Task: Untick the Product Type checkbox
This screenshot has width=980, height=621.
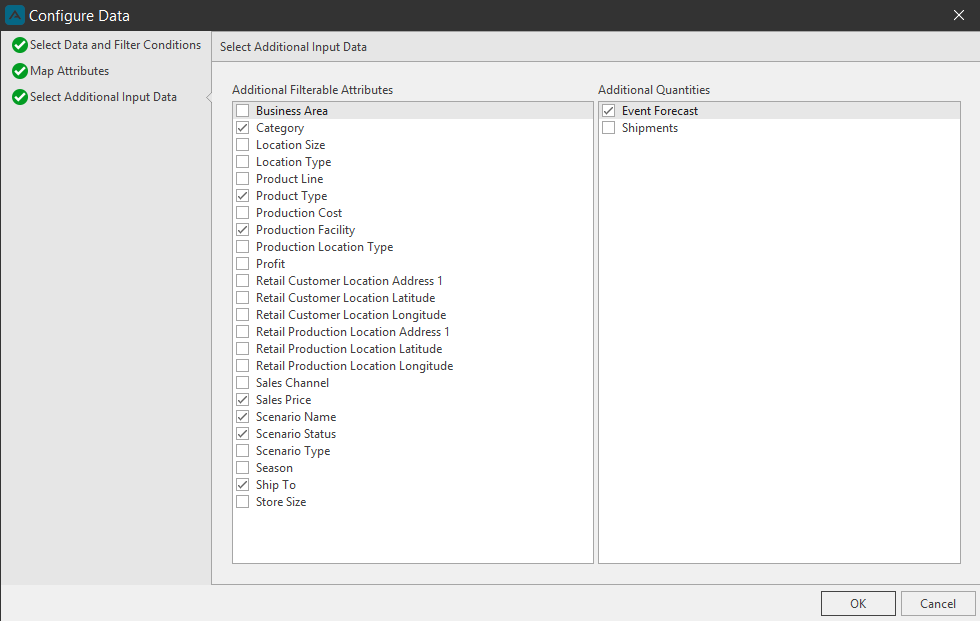Action: tap(242, 196)
